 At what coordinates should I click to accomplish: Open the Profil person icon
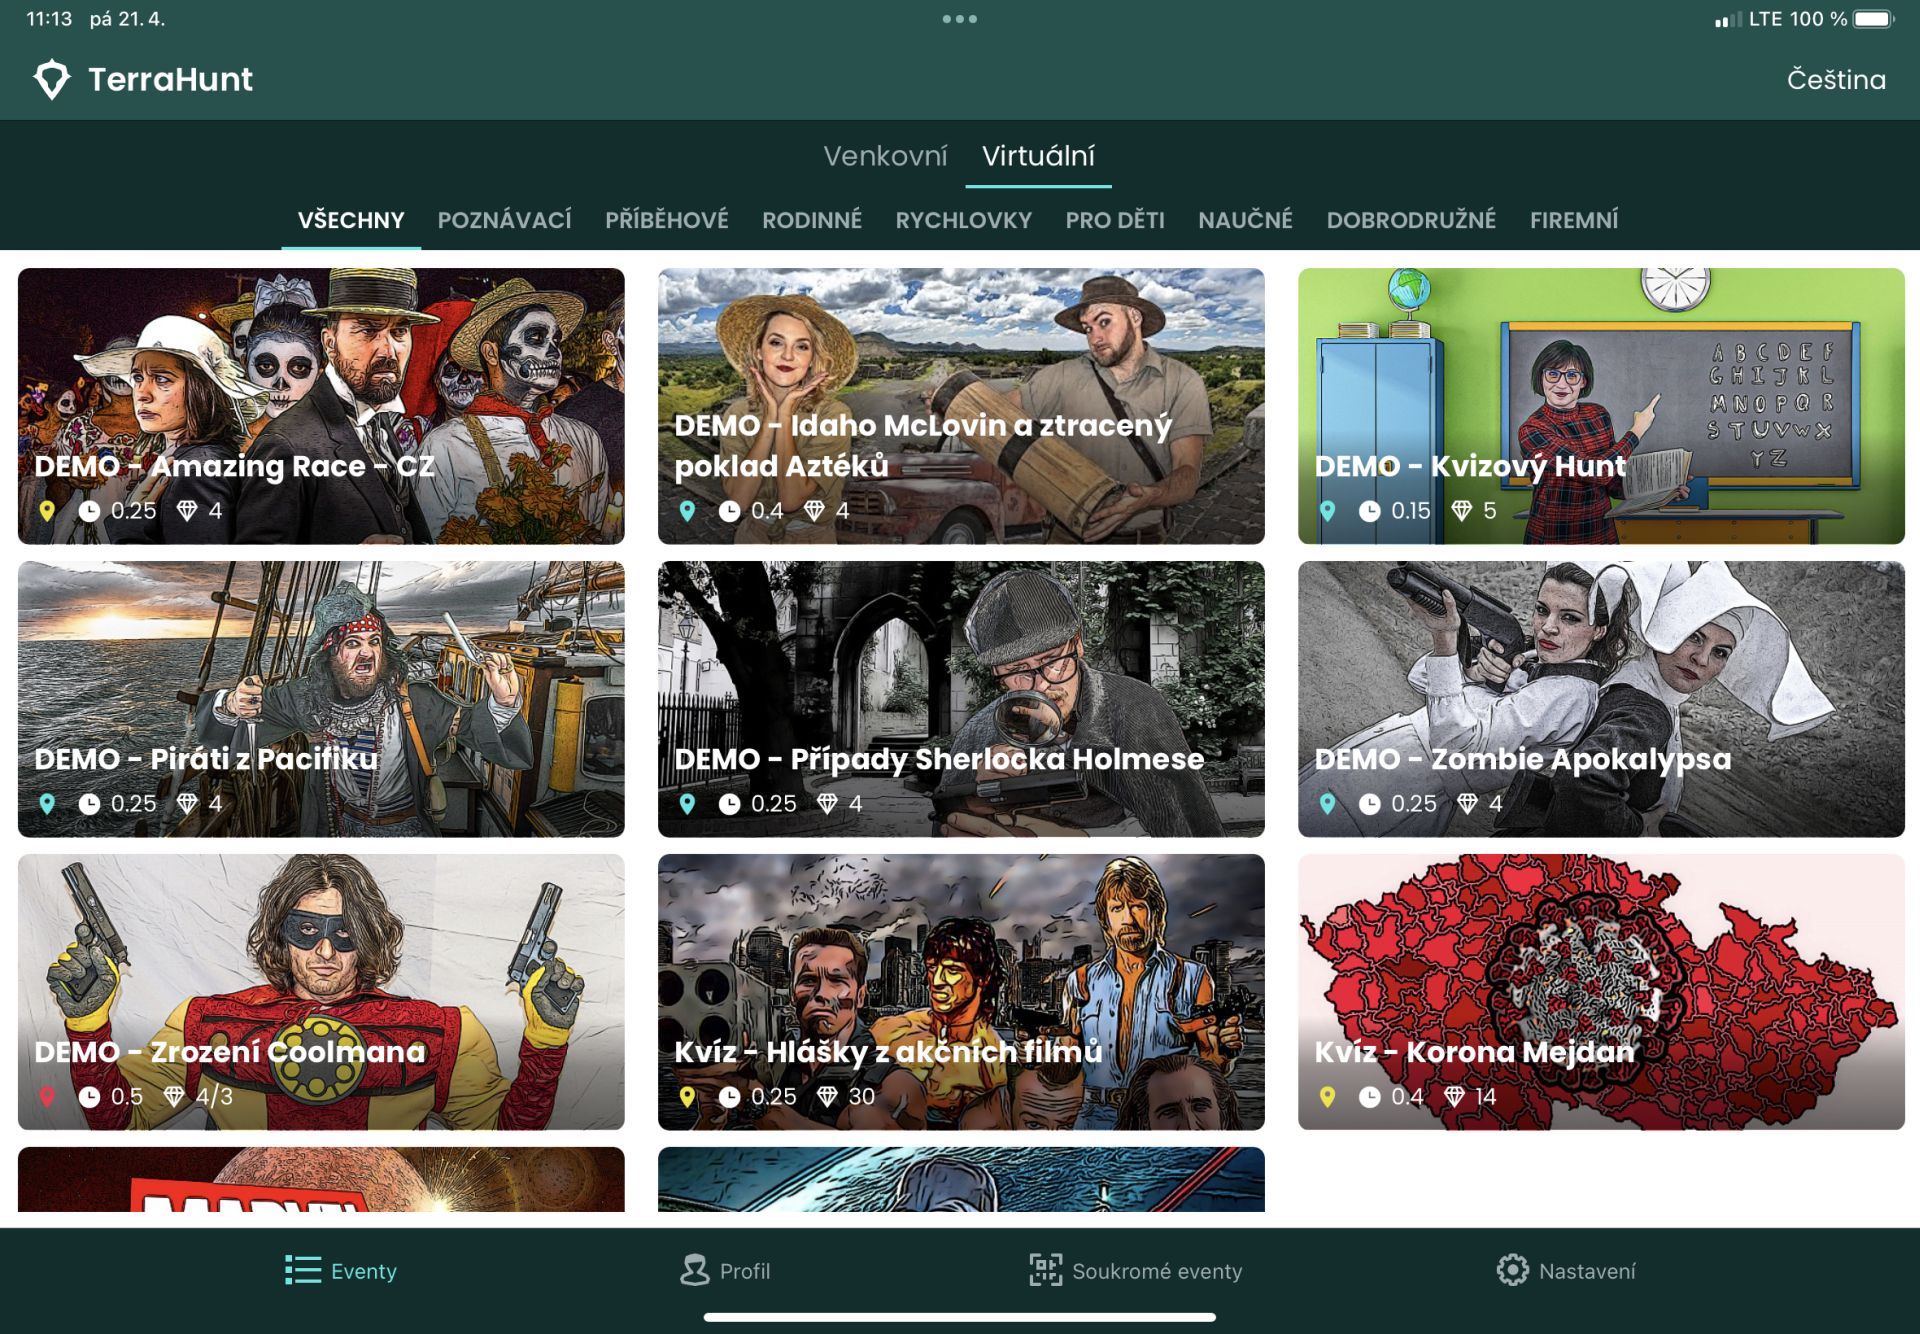click(694, 1270)
